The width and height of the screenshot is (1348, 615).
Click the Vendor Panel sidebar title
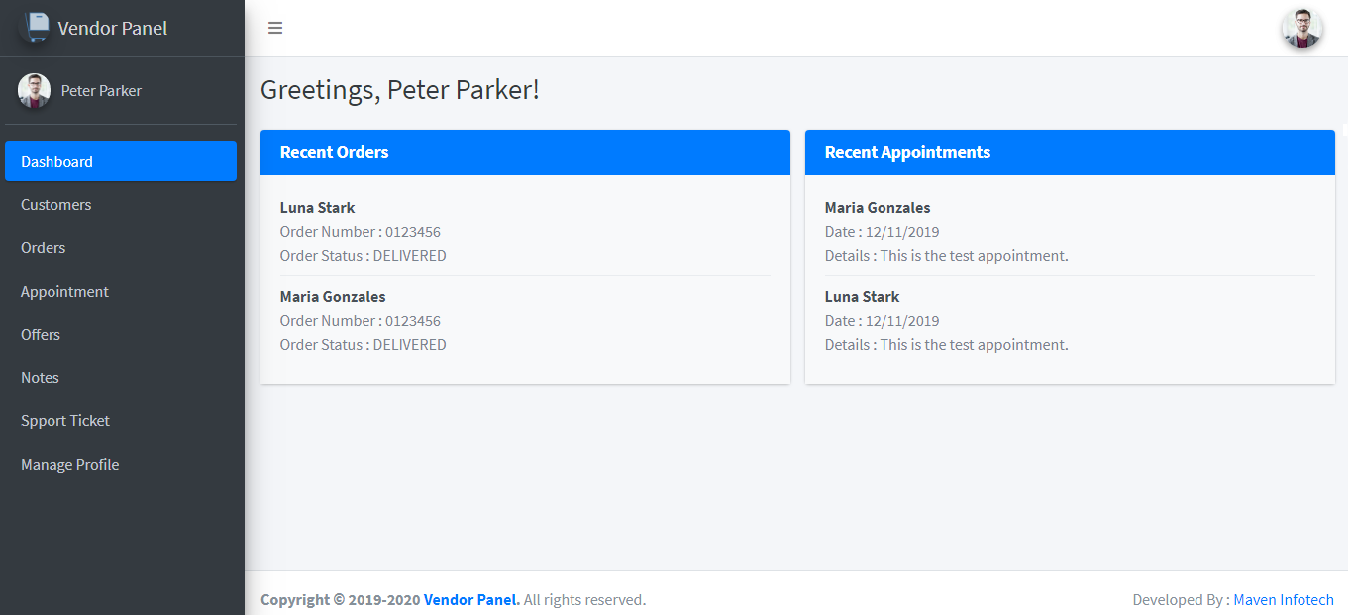(112, 28)
